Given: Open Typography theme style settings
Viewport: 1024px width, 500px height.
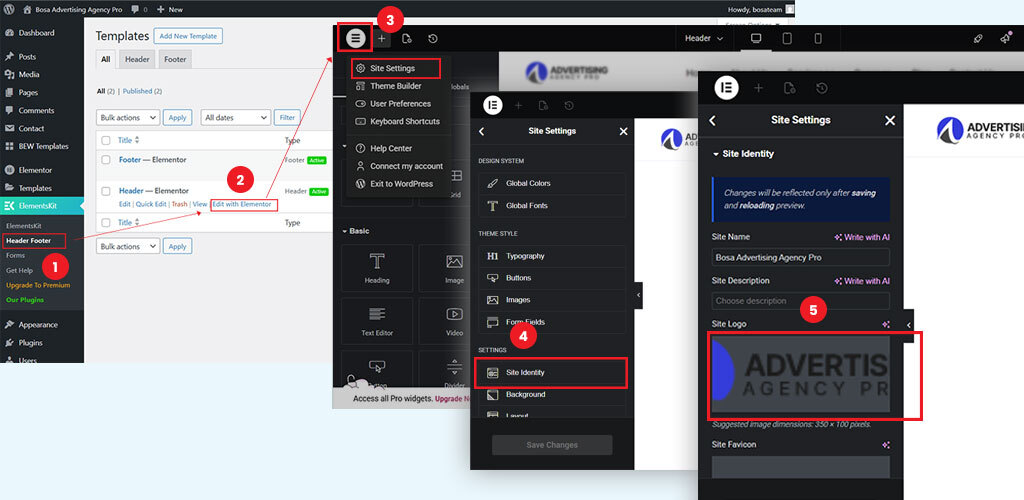Looking at the screenshot, I should click(x=552, y=256).
